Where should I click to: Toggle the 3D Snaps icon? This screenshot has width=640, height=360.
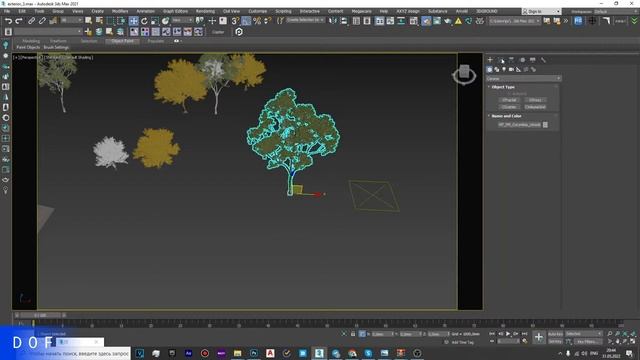(236, 20)
